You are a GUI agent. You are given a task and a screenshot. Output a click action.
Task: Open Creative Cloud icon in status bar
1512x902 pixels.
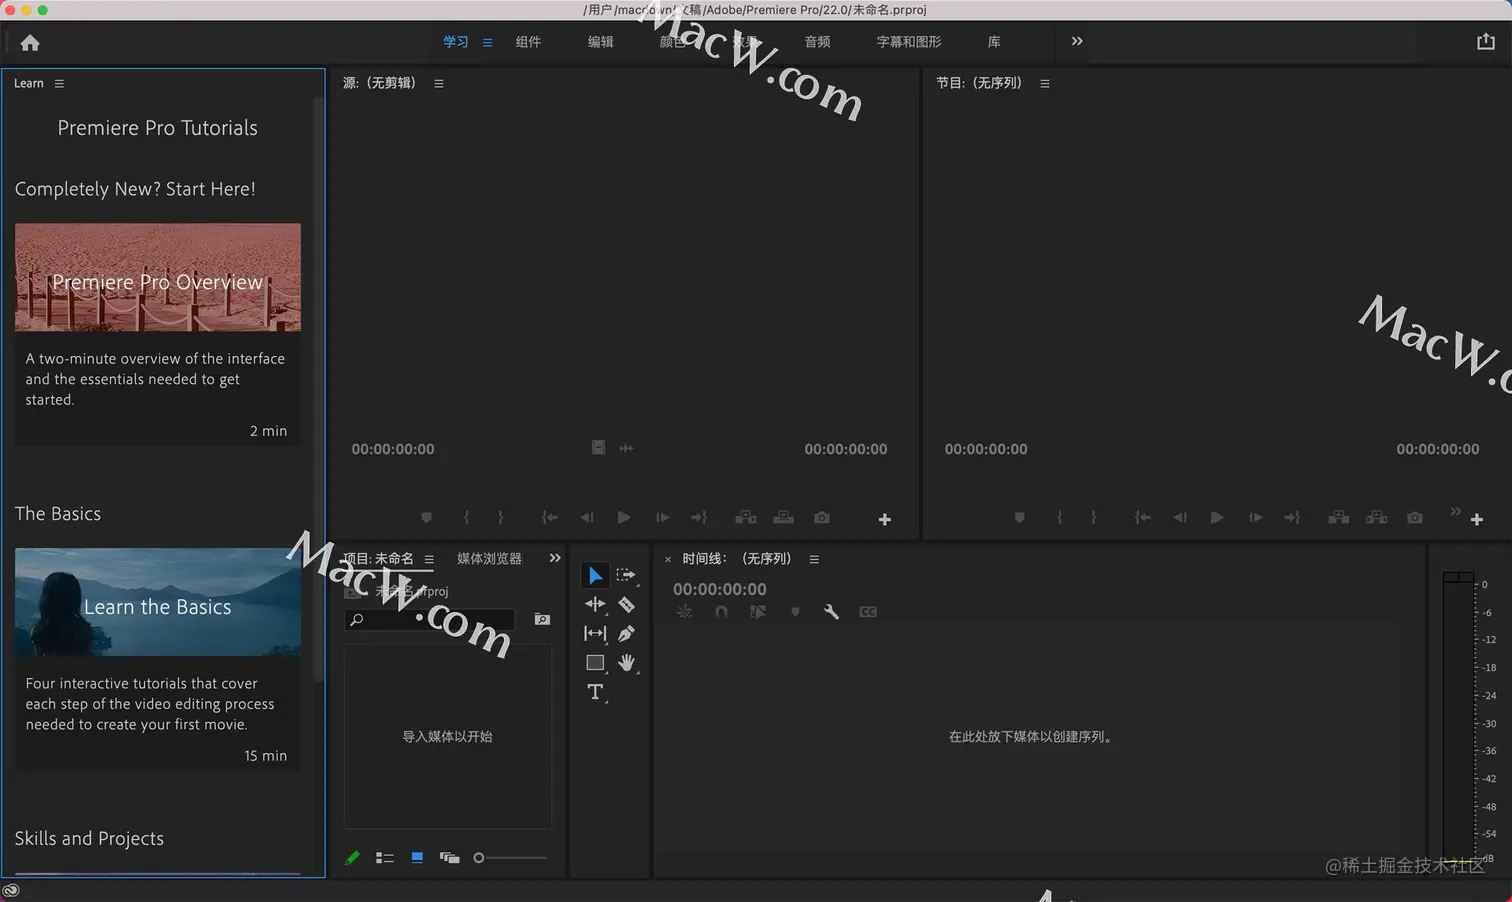tap(11, 890)
